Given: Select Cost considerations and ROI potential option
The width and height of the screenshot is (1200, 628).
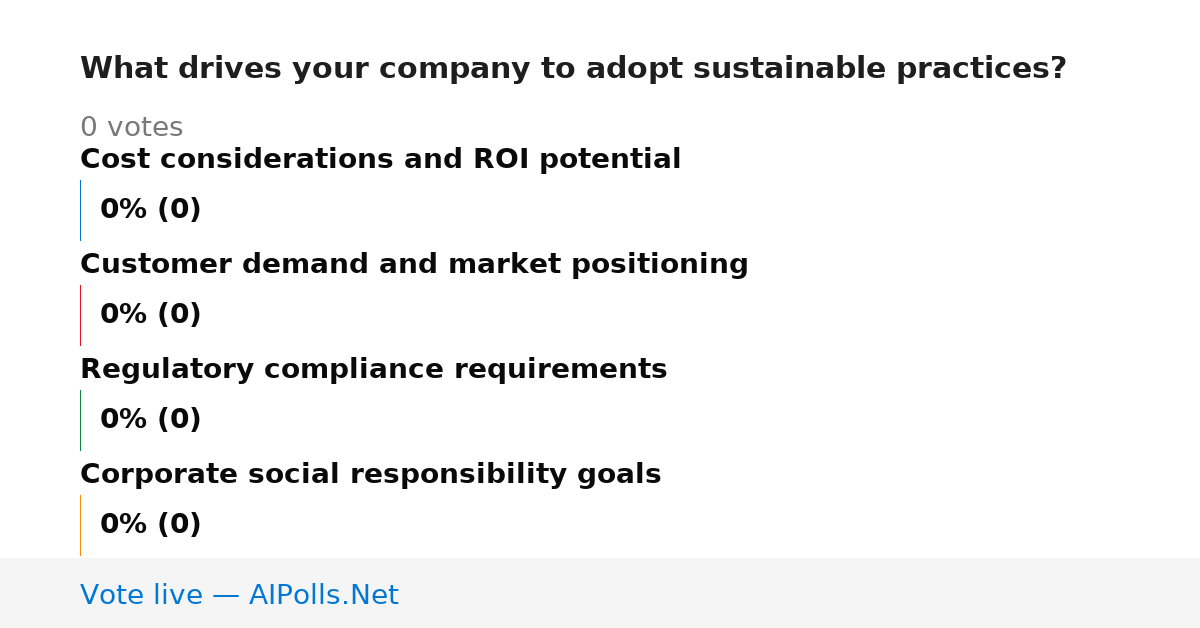Looking at the screenshot, I should 380,160.
